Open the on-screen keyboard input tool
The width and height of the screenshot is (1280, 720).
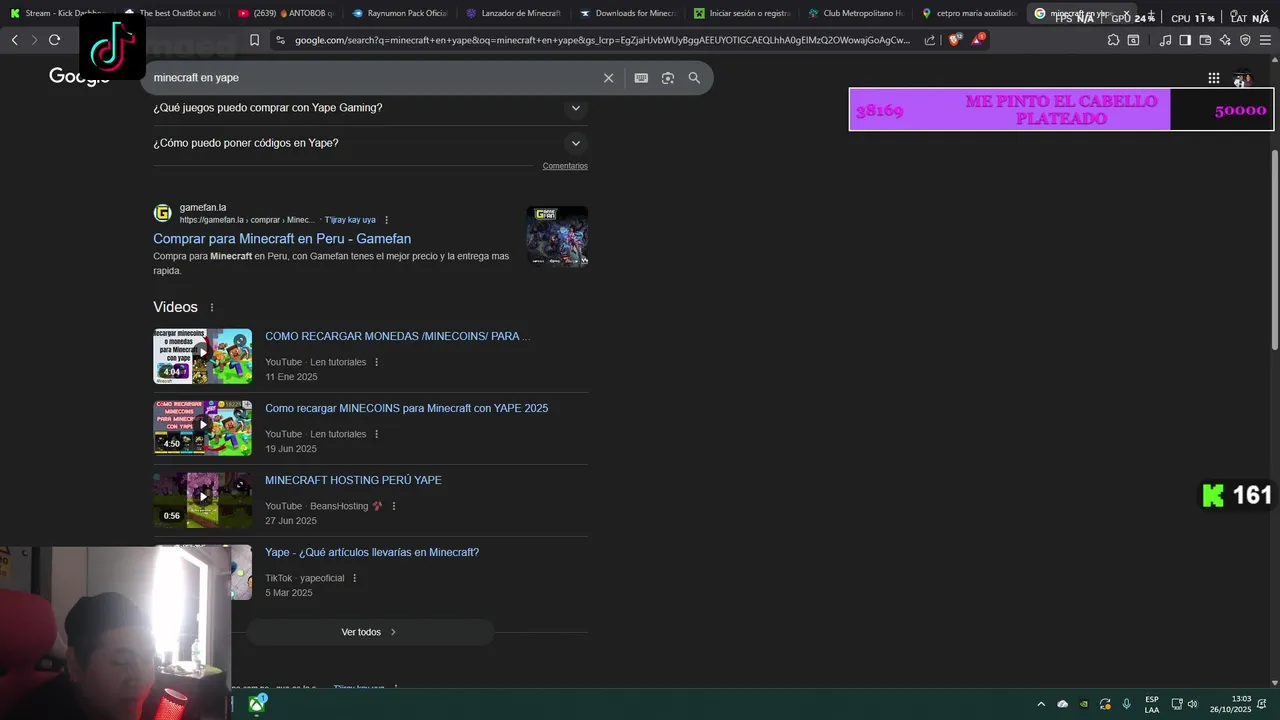coord(641,78)
